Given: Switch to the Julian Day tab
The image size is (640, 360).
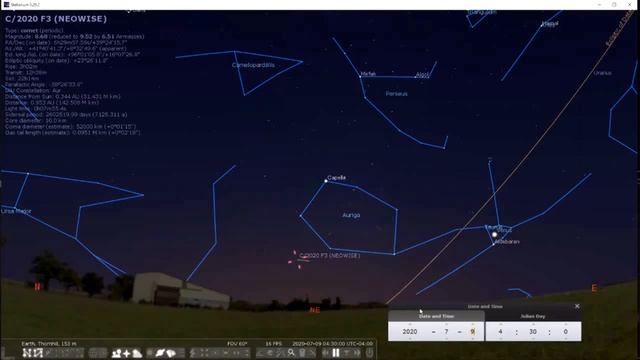Looking at the screenshot, I should pos(533,316).
